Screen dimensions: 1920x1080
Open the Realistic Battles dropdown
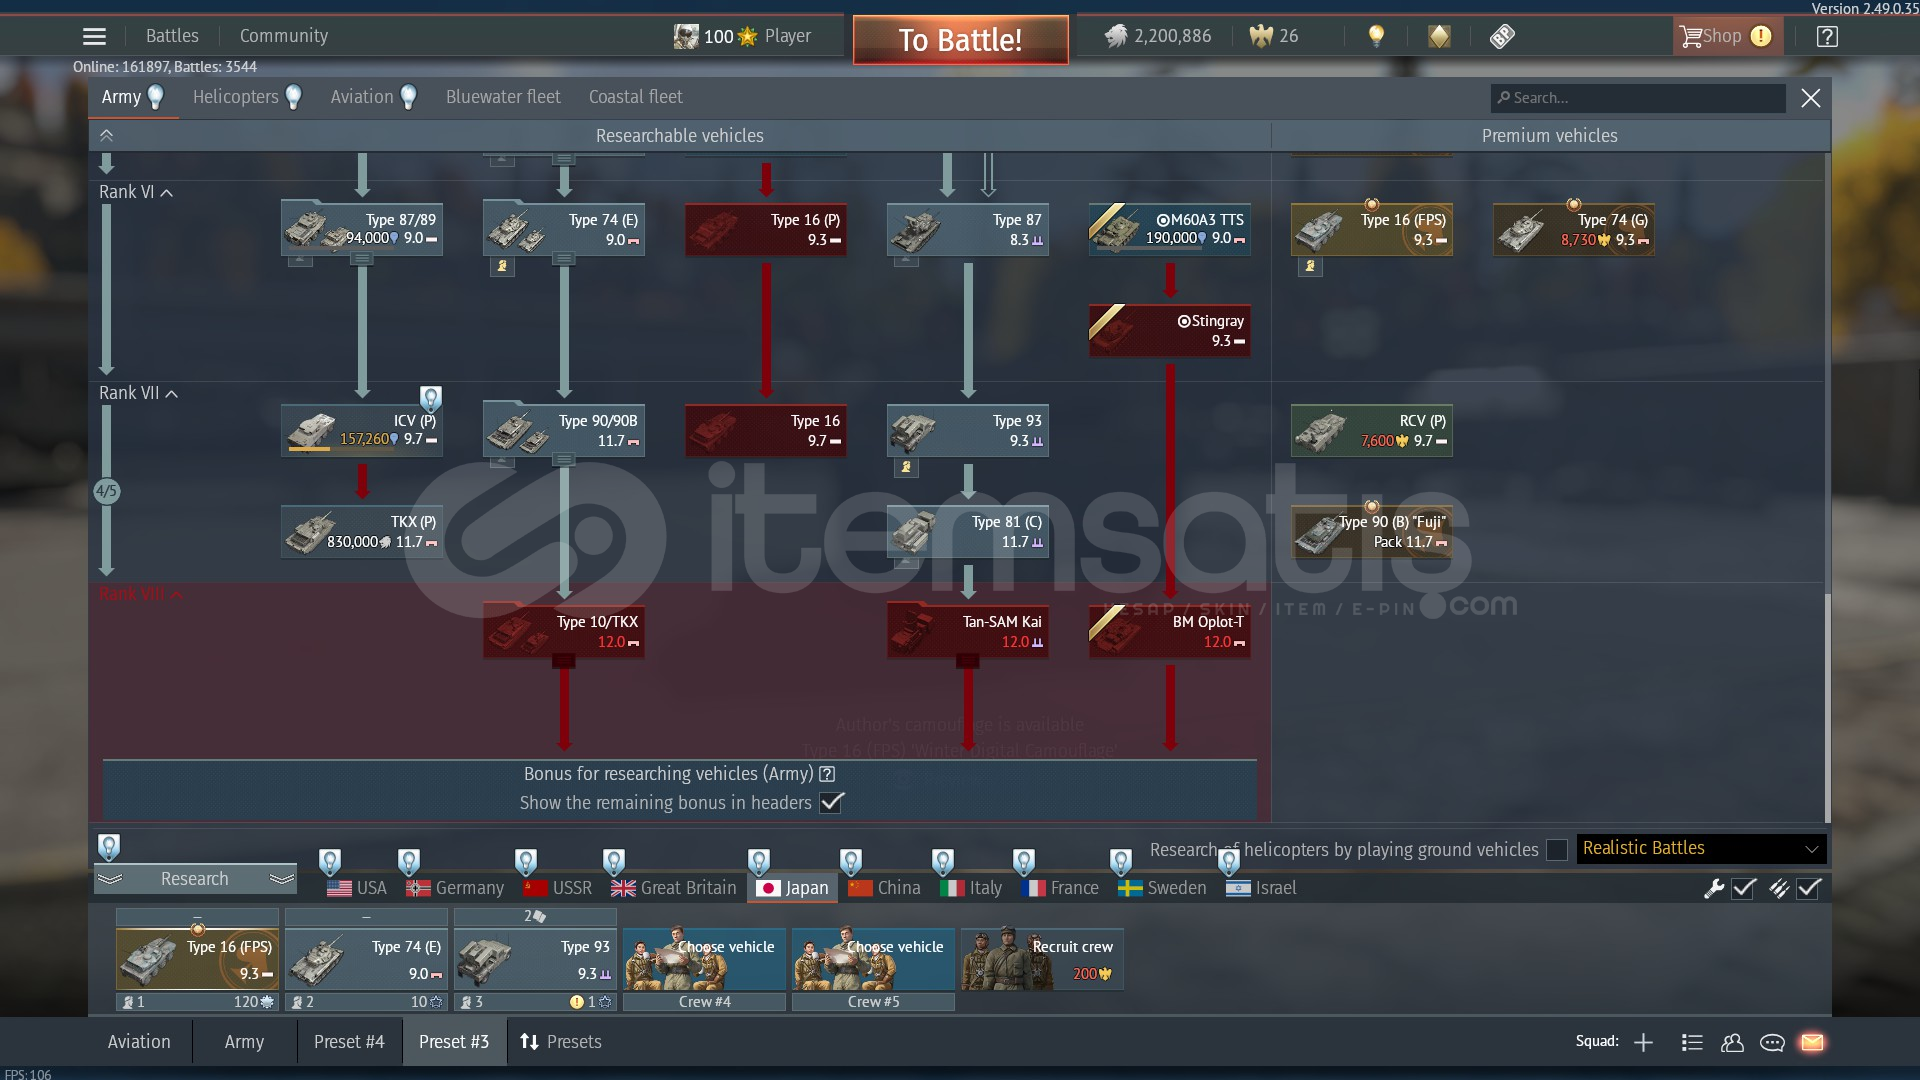1700,849
